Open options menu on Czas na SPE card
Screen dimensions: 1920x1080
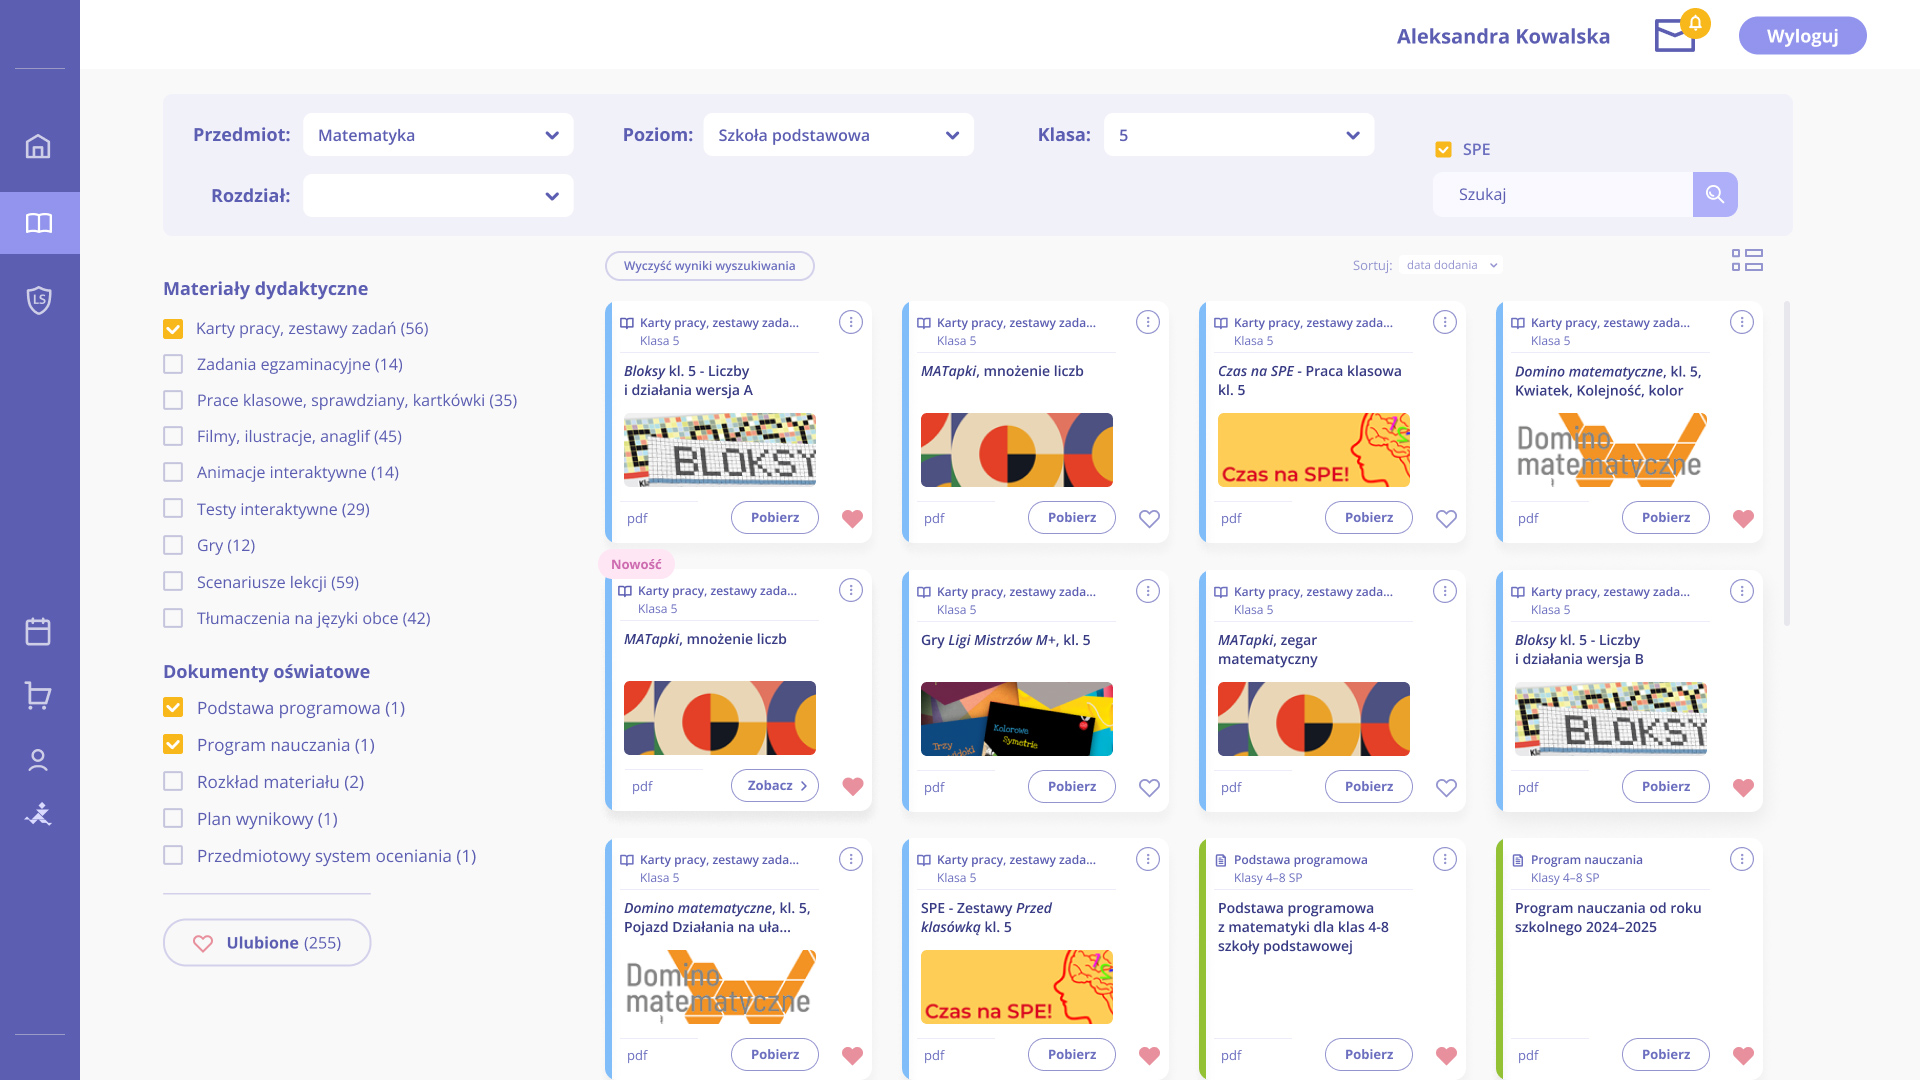coord(1444,322)
